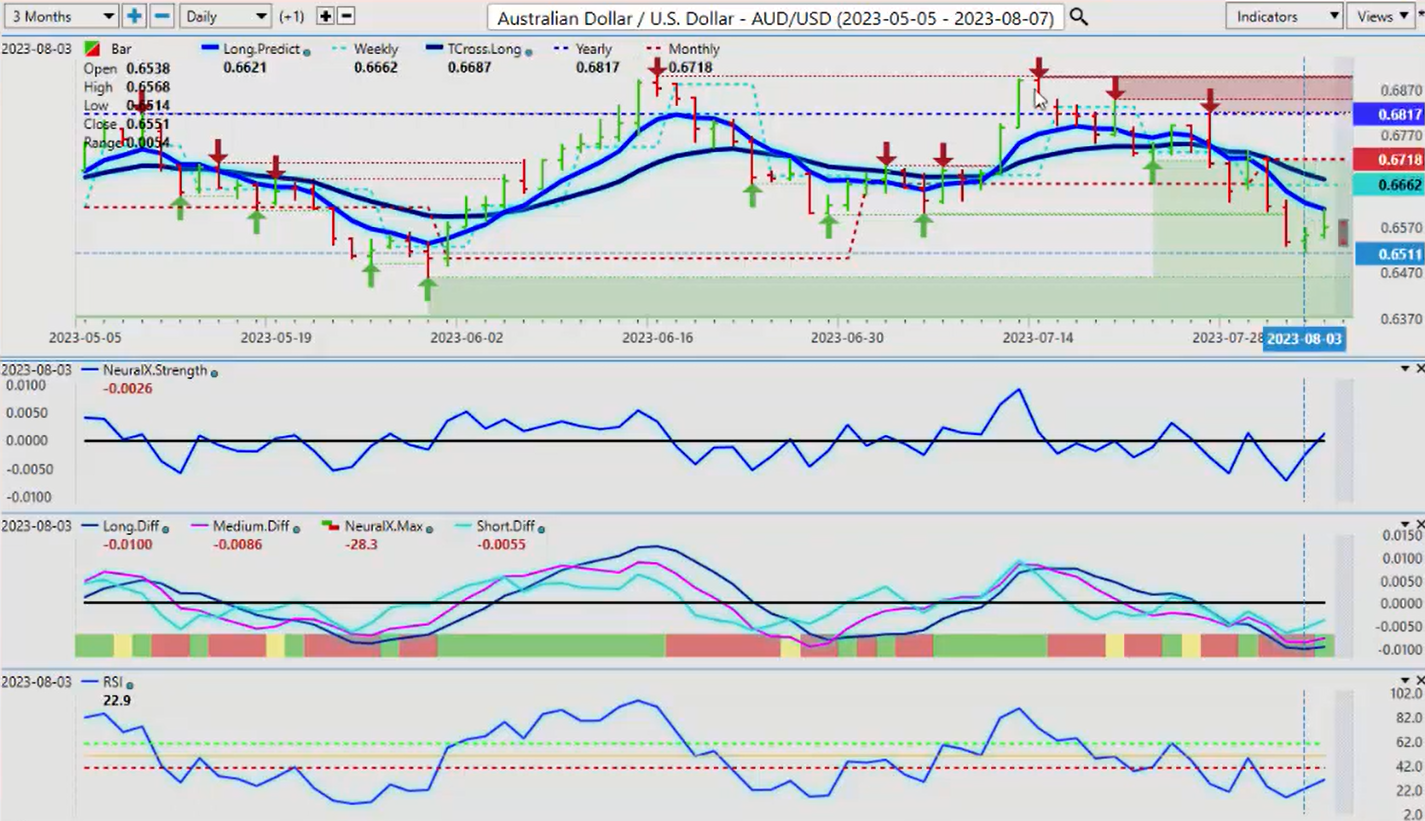Click the Close value 0.6551
The width and height of the screenshot is (1425, 821).
pyautogui.click(x=148, y=125)
